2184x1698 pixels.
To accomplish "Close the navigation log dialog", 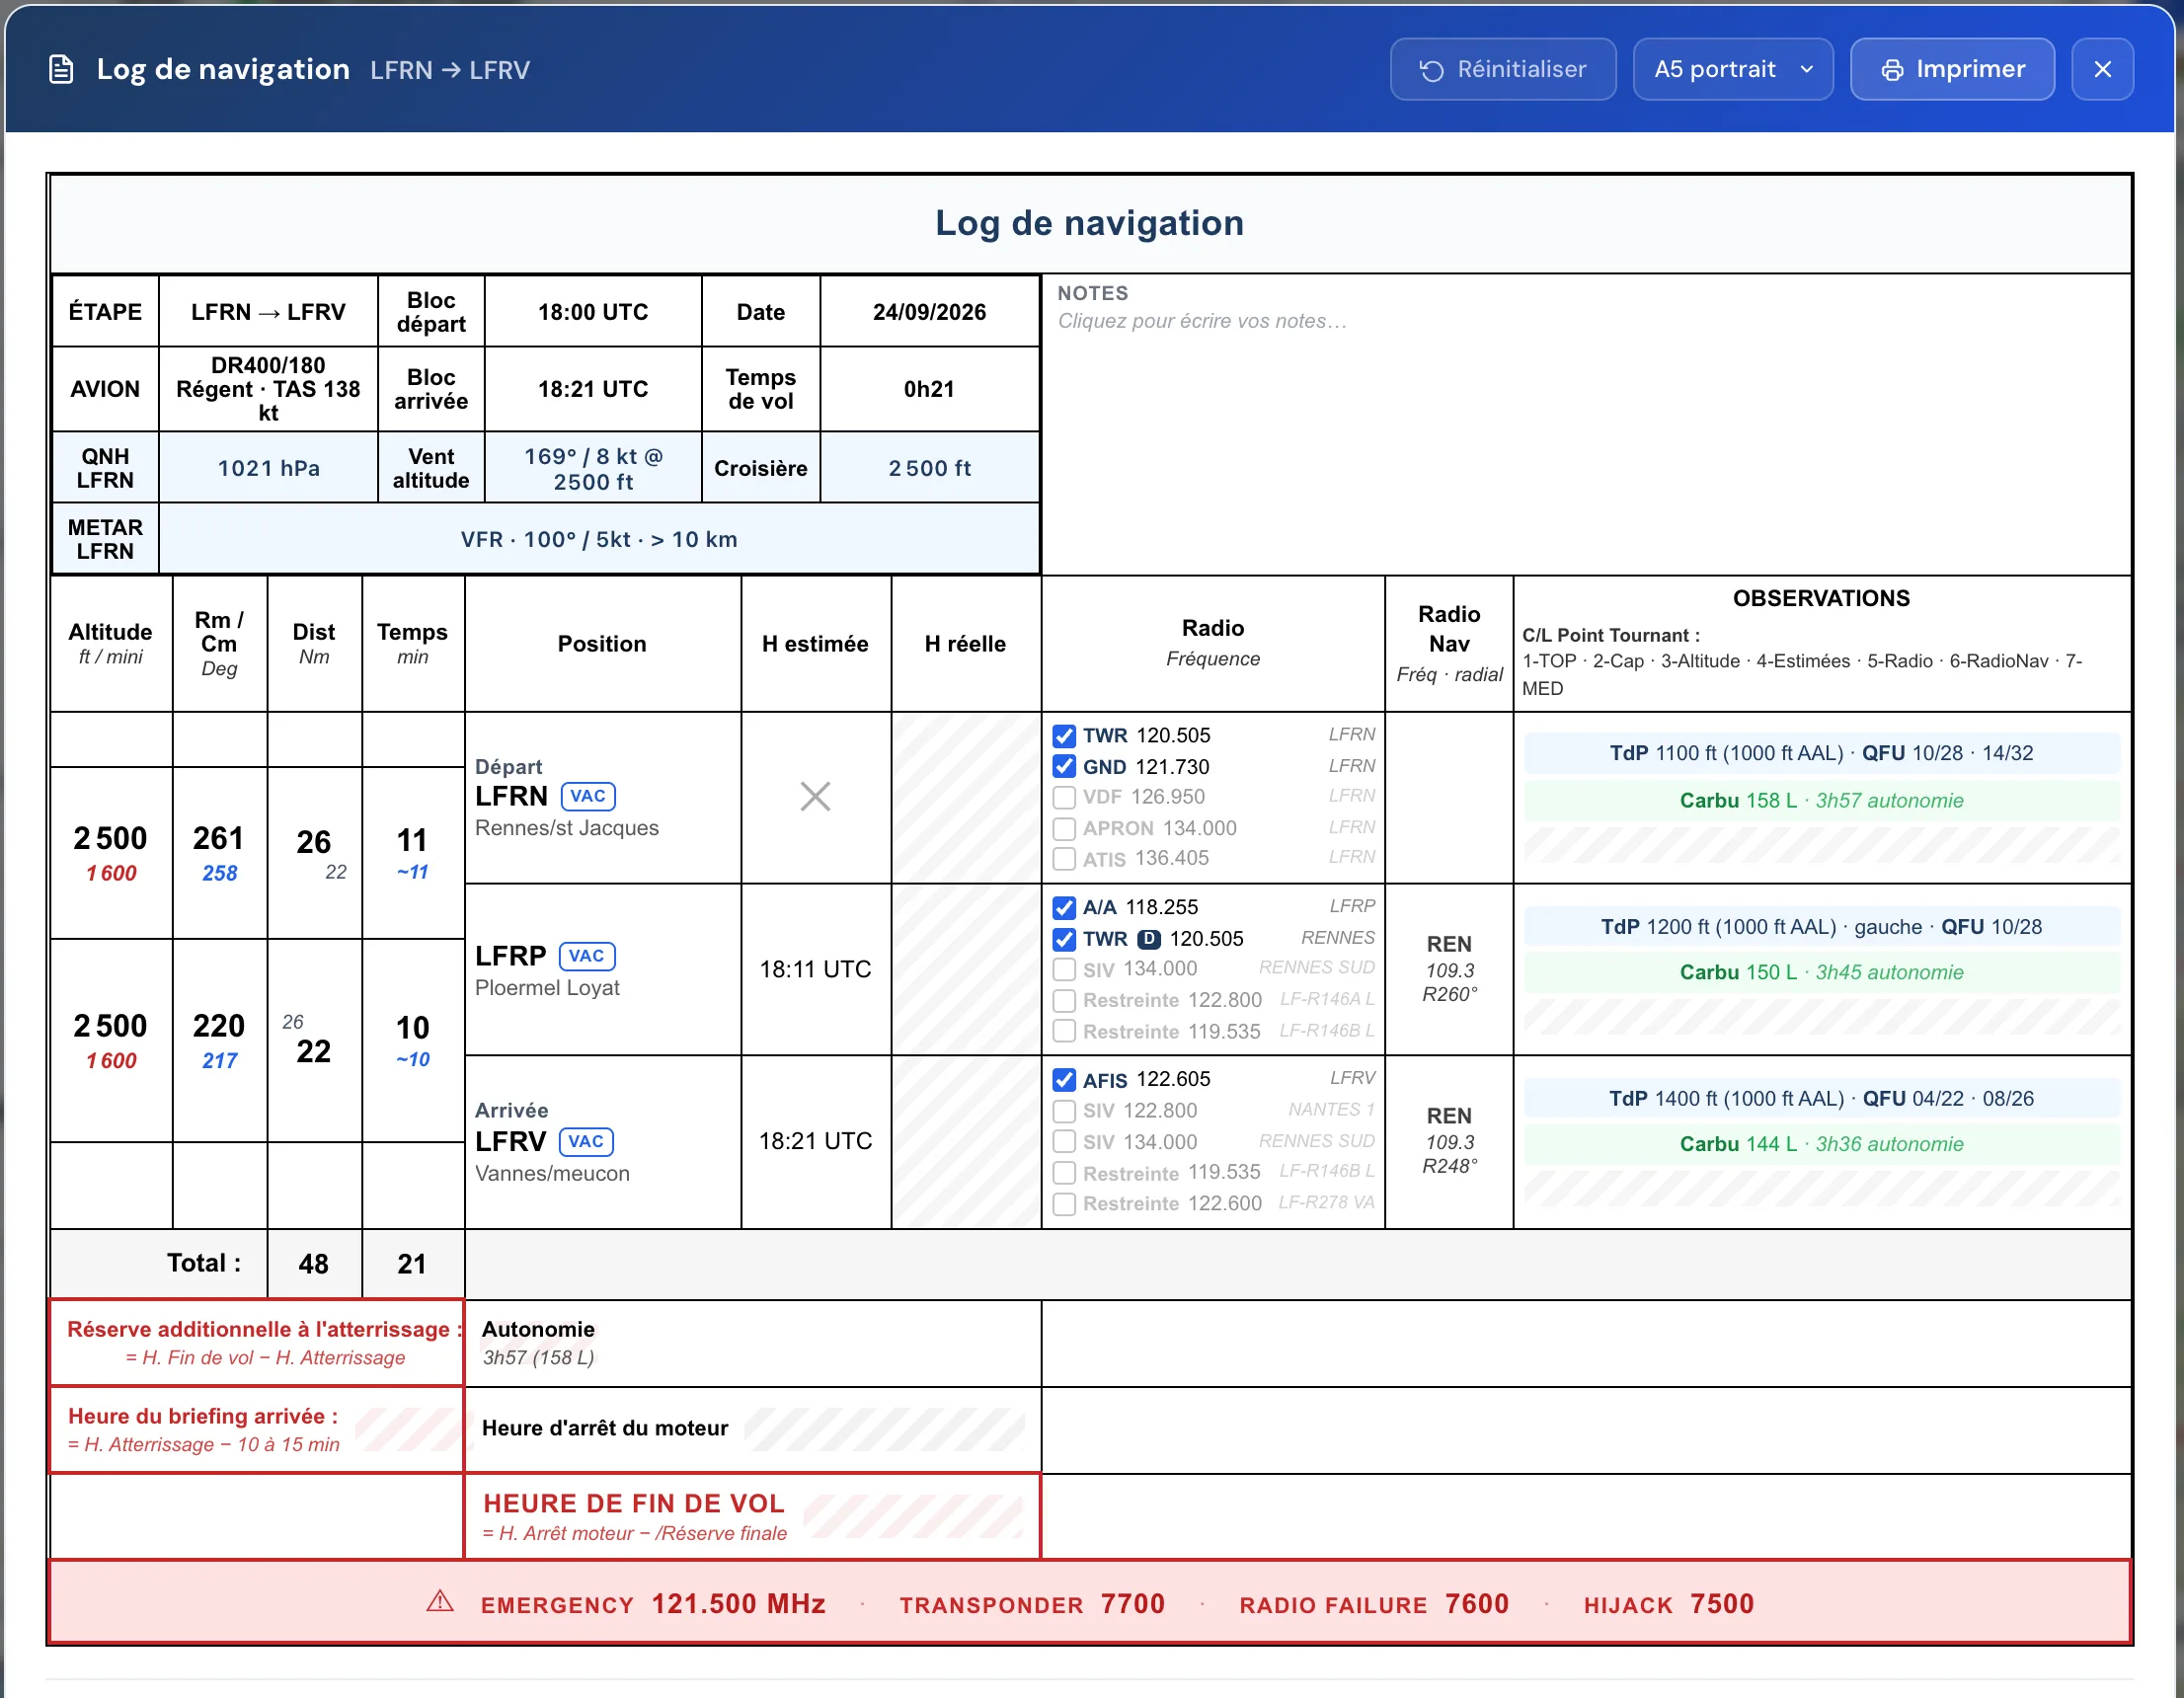I will click(2102, 69).
